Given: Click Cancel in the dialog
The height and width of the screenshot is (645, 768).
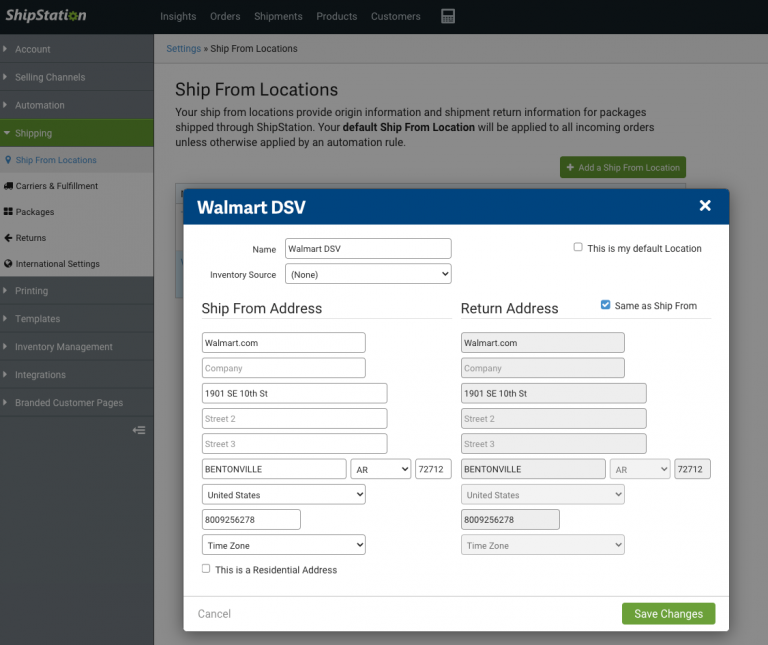Looking at the screenshot, I should coord(214,614).
